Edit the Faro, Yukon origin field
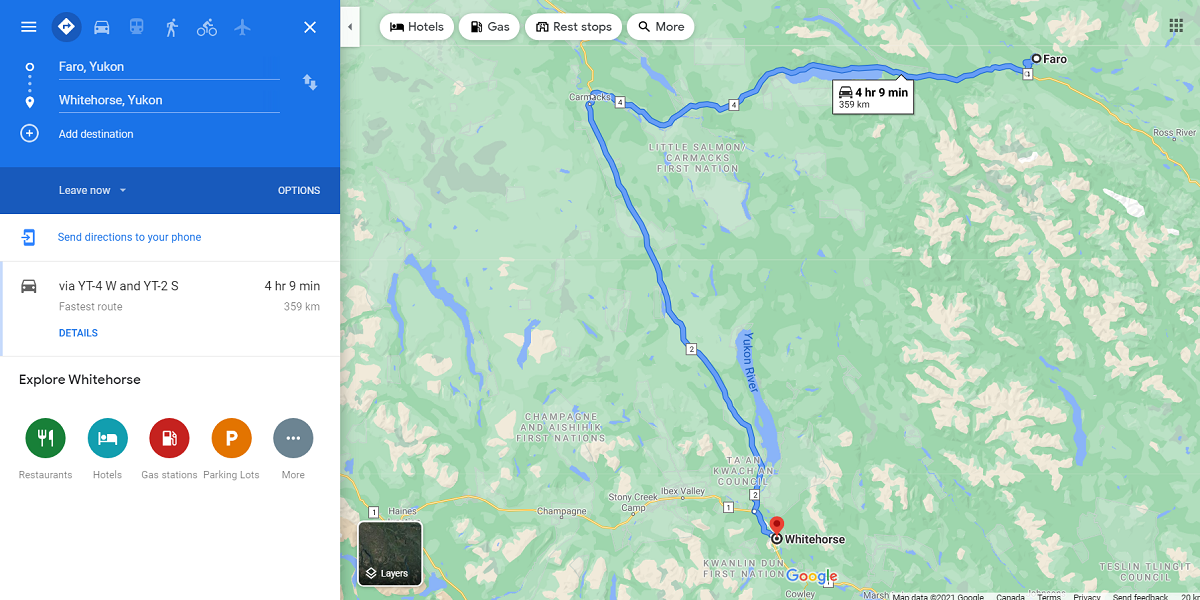This screenshot has height=600, width=1200. point(168,67)
